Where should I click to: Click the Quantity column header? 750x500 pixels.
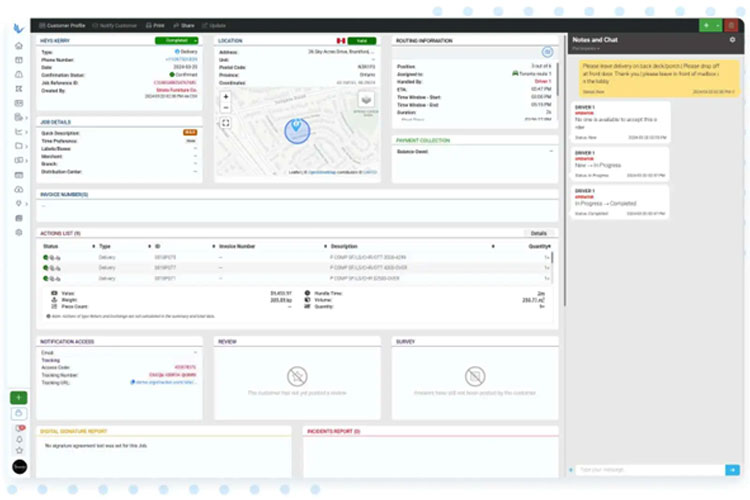point(539,246)
